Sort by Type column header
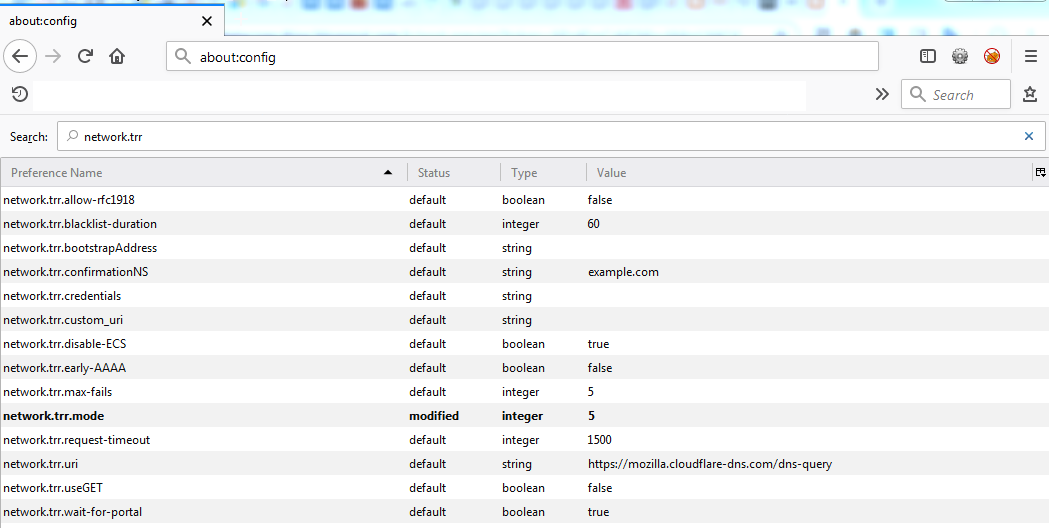 point(543,173)
